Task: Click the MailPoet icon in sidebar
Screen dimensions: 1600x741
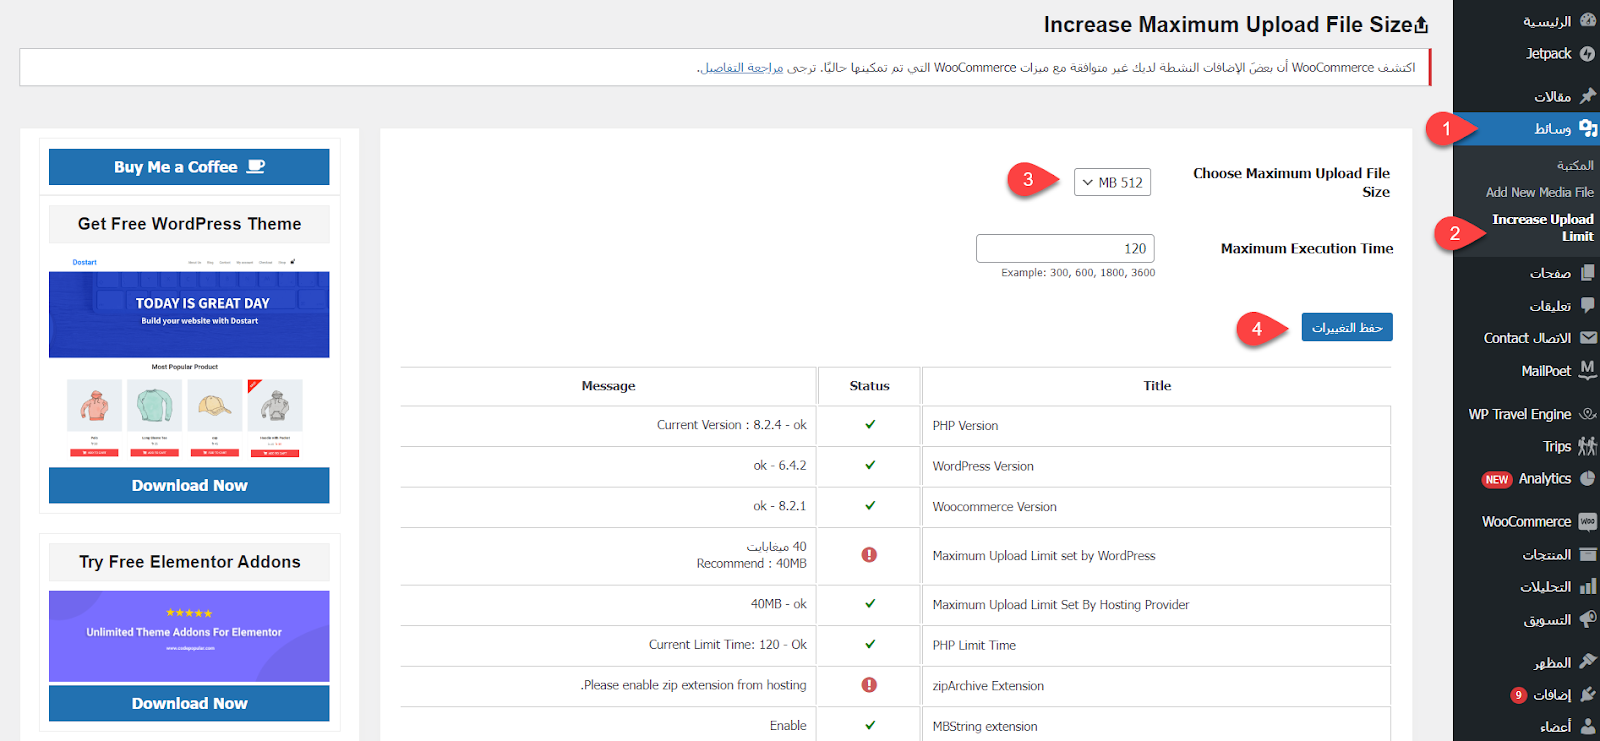Action: tap(1587, 370)
